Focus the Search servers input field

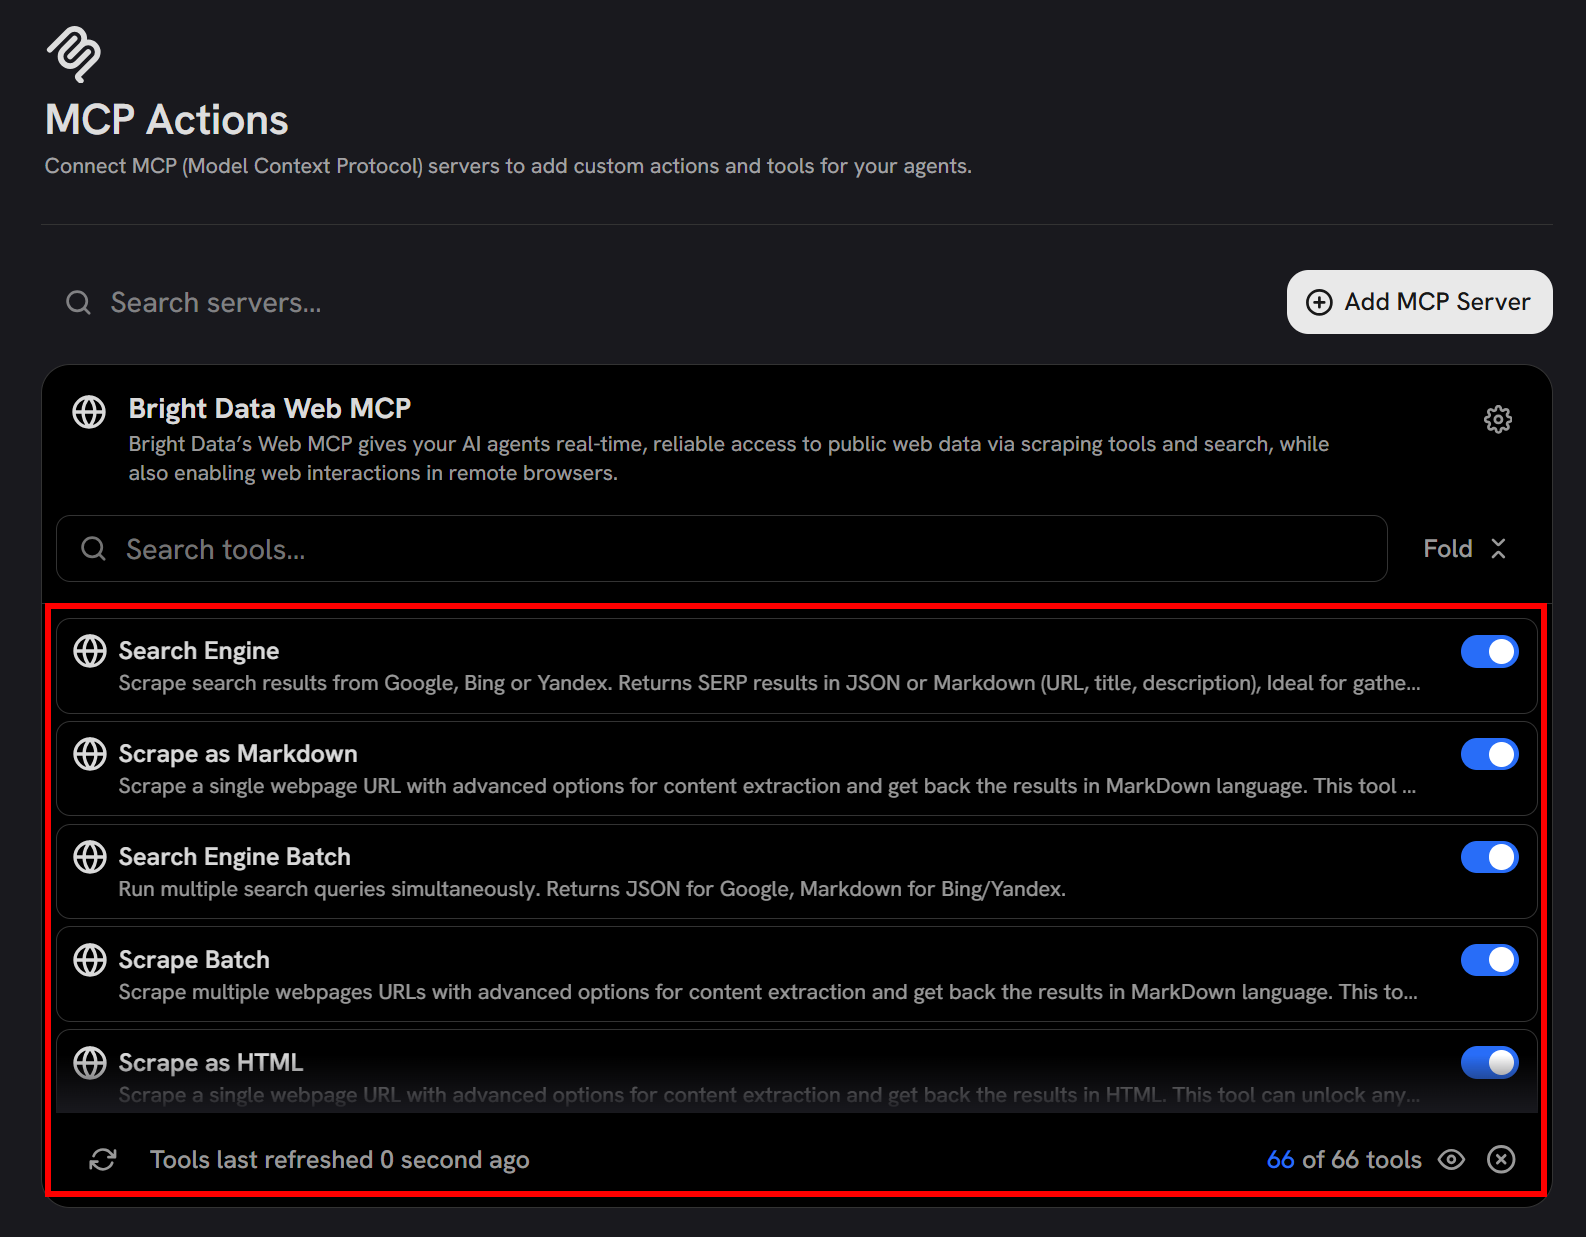pyautogui.click(x=660, y=302)
